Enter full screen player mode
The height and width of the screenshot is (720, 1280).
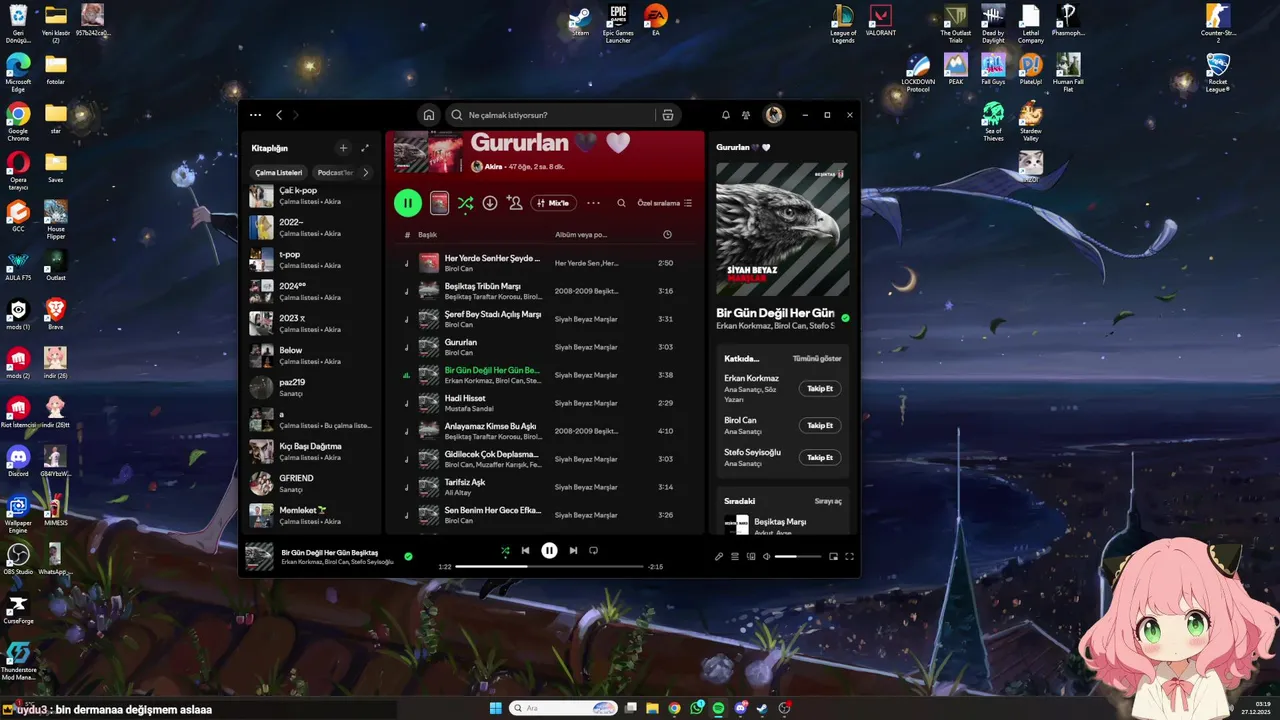[850, 556]
